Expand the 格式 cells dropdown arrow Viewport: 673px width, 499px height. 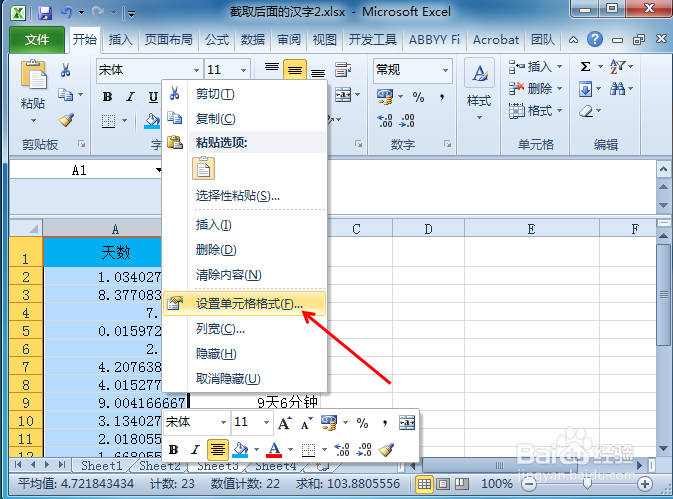(x=559, y=111)
